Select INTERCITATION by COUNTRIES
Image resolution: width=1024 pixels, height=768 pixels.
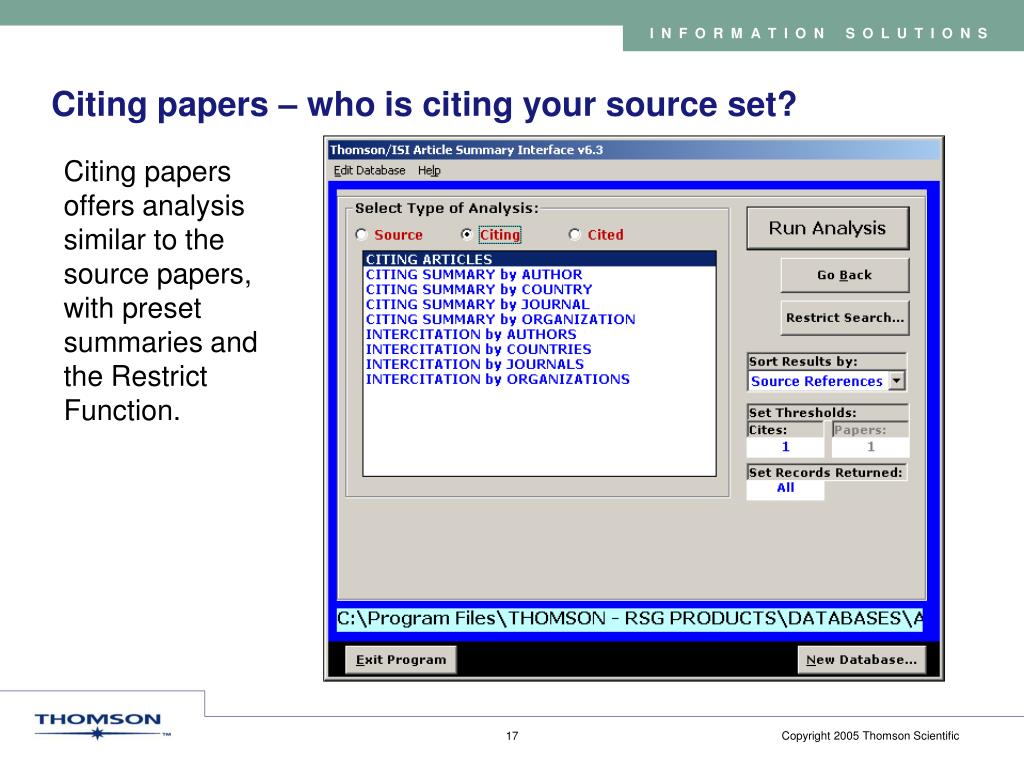pyautogui.click(x=539, y=349)
